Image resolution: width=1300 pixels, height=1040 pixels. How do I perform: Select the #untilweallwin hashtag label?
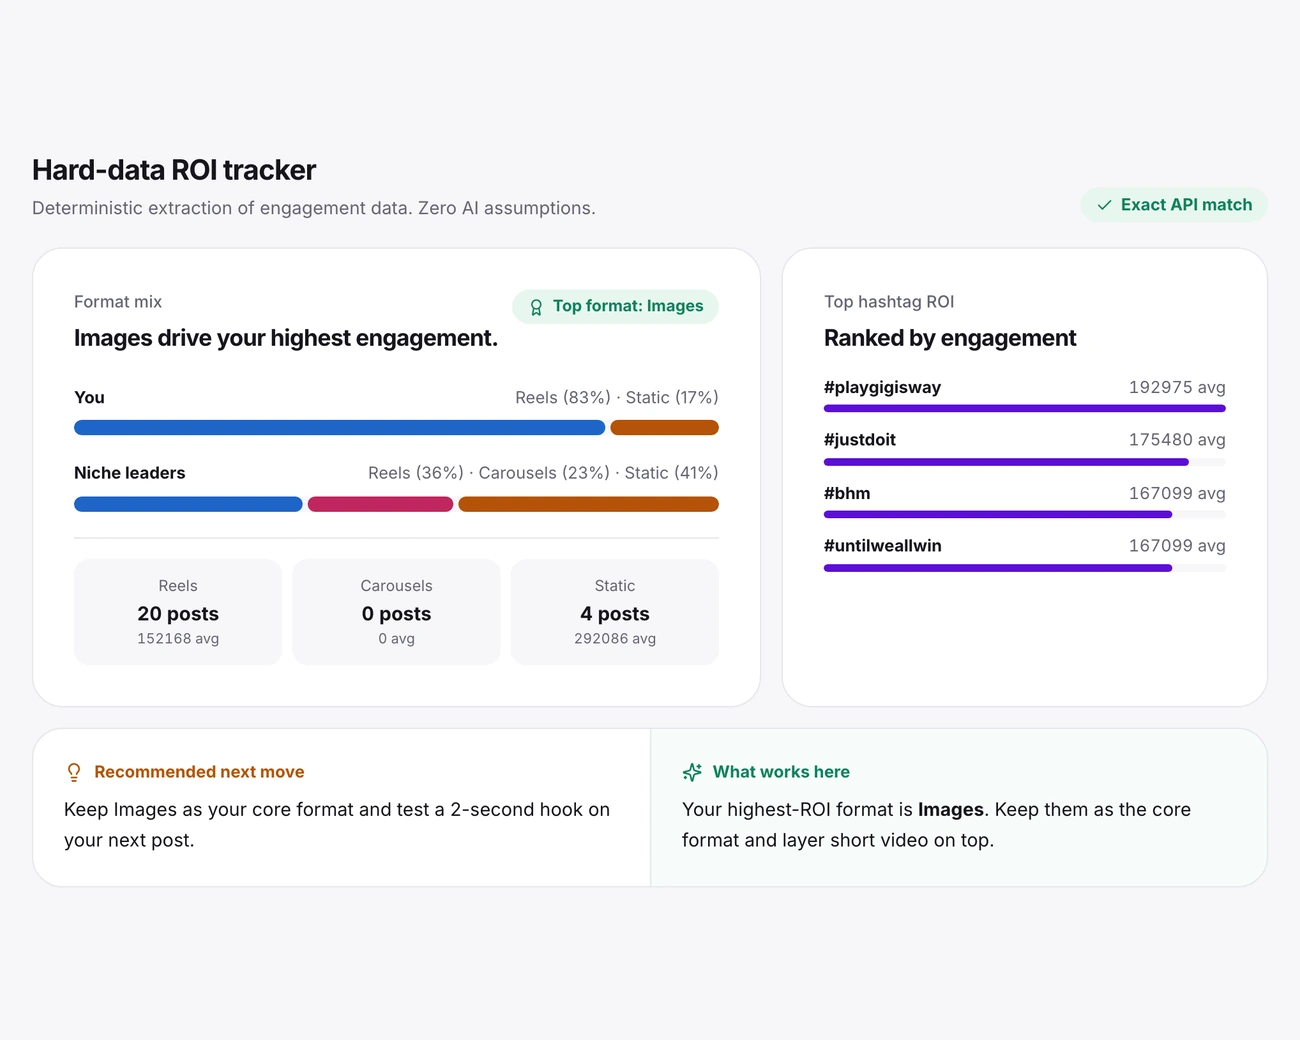pos(883,546)
